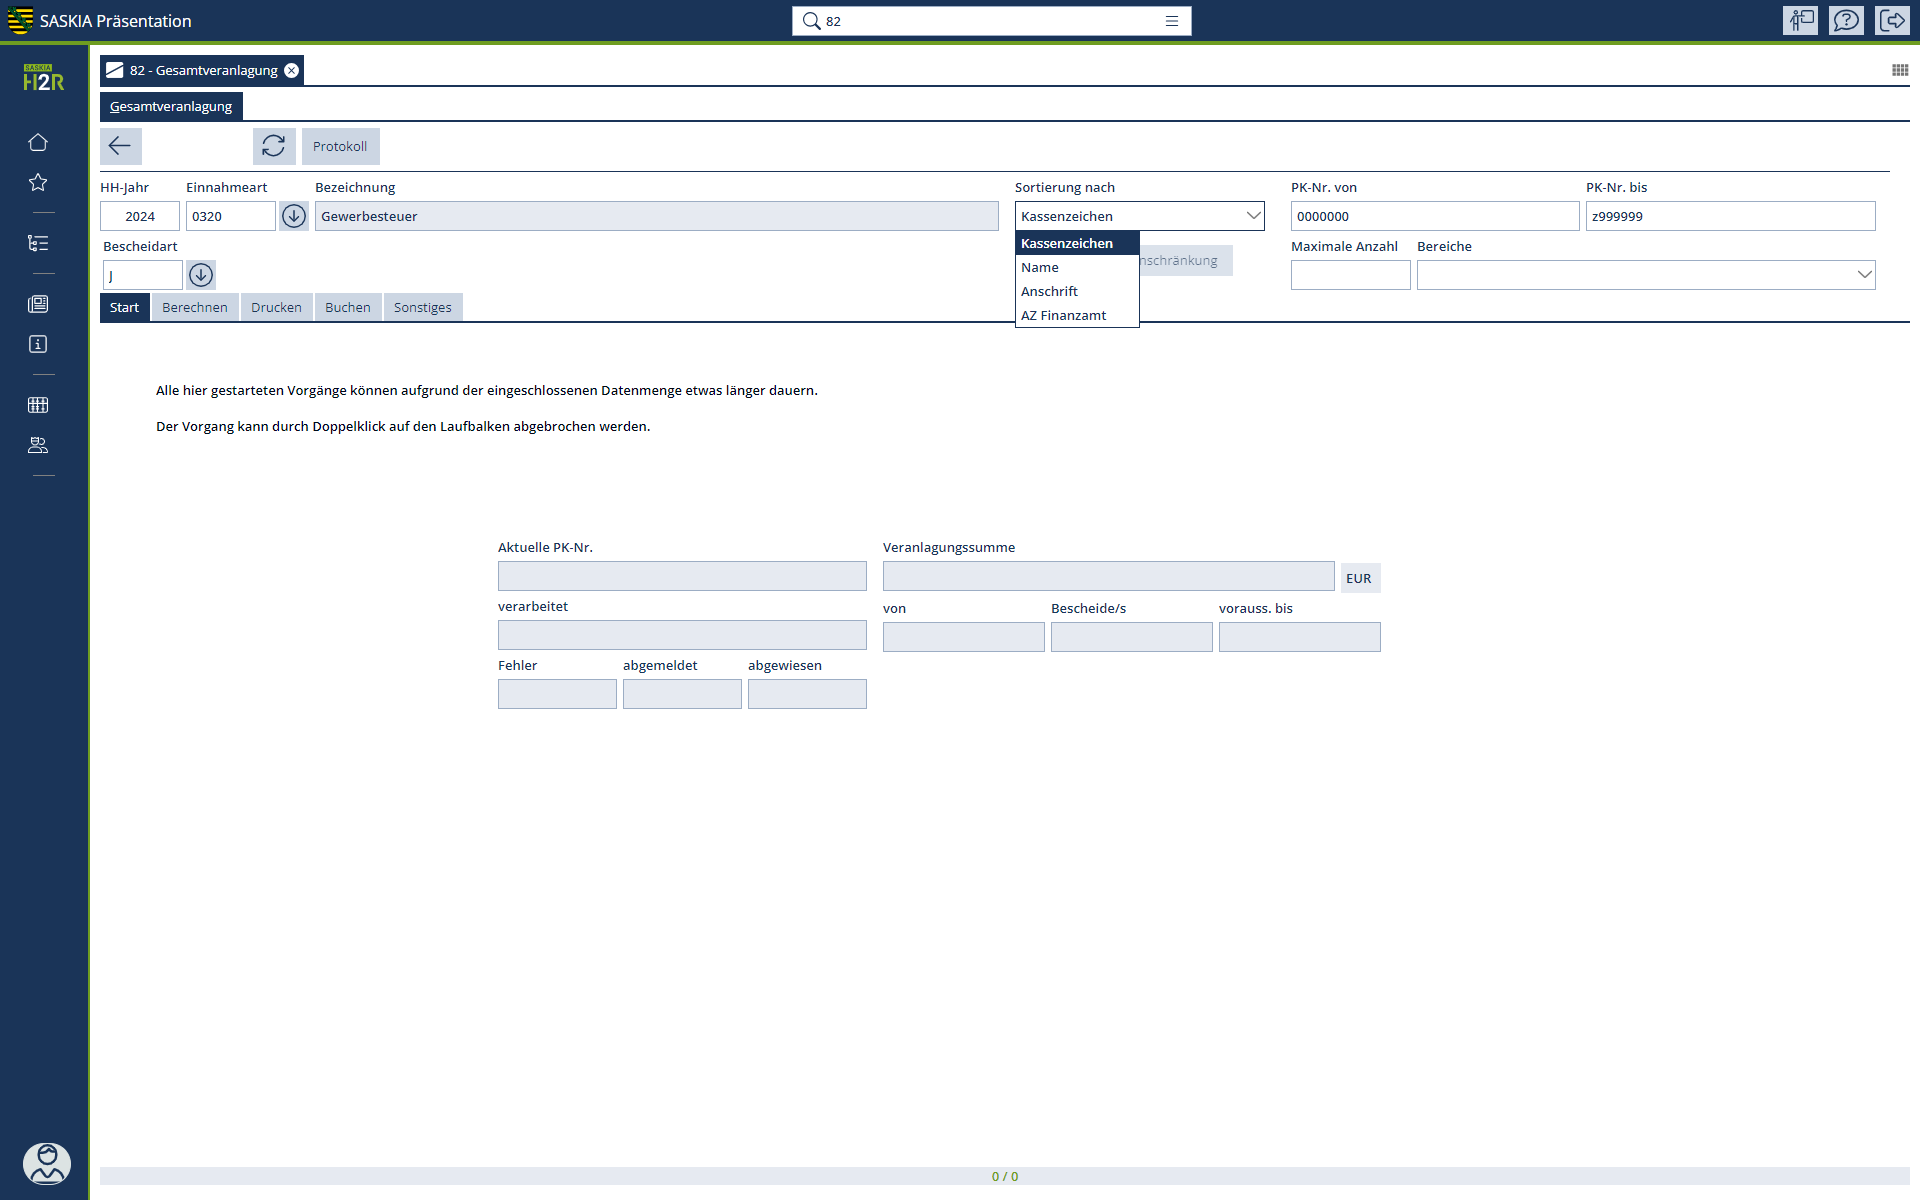Viewport: 1920px width, 1200px height.
Task: Choose AZ Finanzamt sorting option
Action: 1063,316
